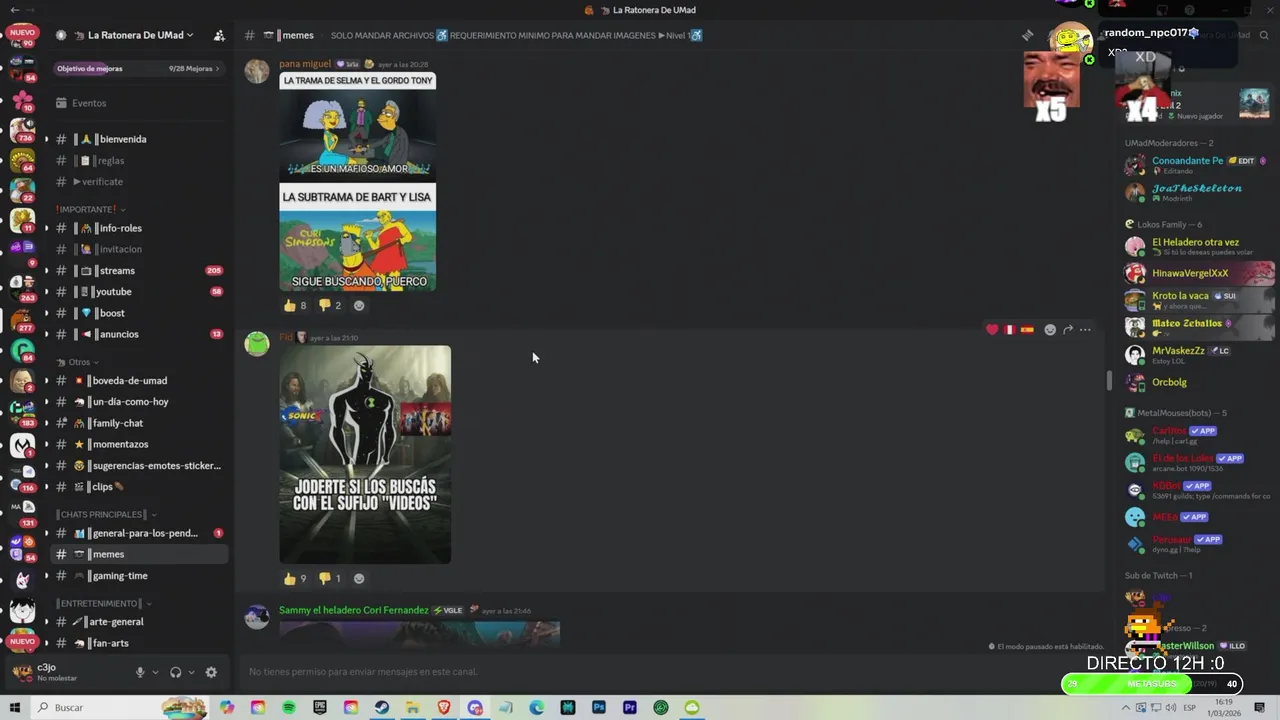This screenshot has height=720, width=1280.
Task: Open more options on Fid's message
Action: coord(1085,329)
